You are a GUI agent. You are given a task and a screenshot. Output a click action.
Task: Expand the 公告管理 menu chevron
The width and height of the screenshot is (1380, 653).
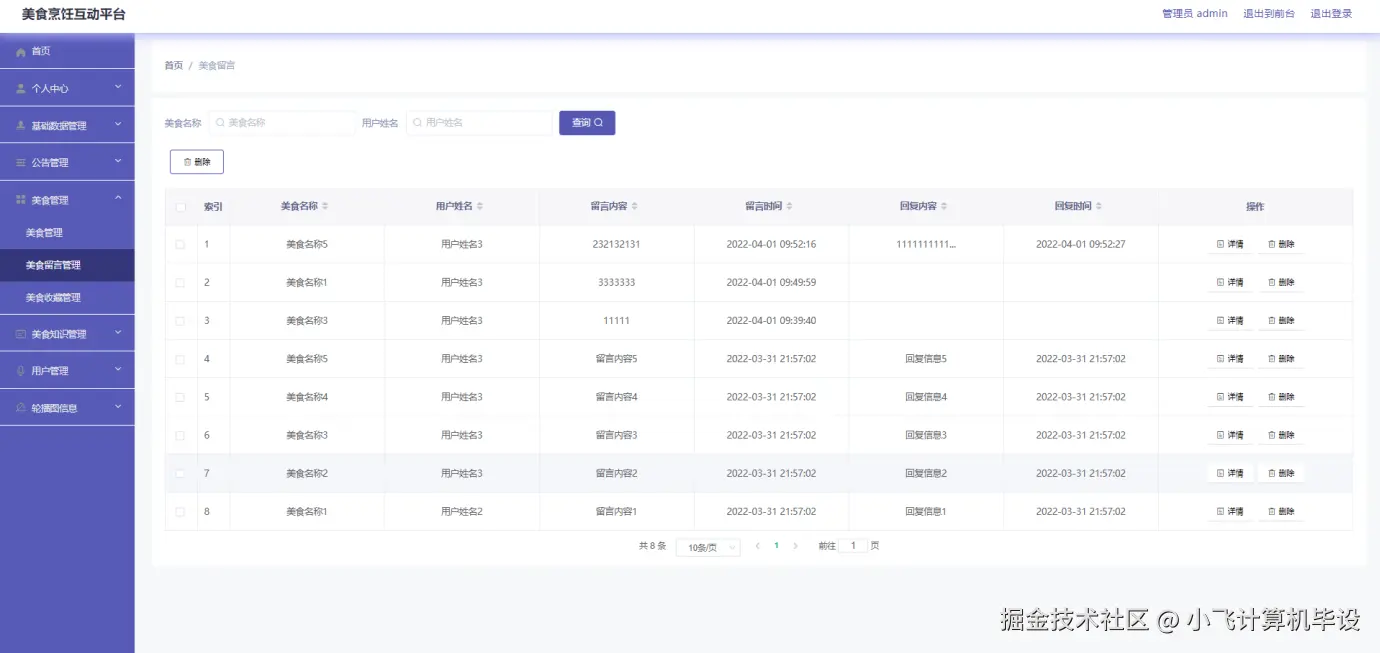click(118, 160)
